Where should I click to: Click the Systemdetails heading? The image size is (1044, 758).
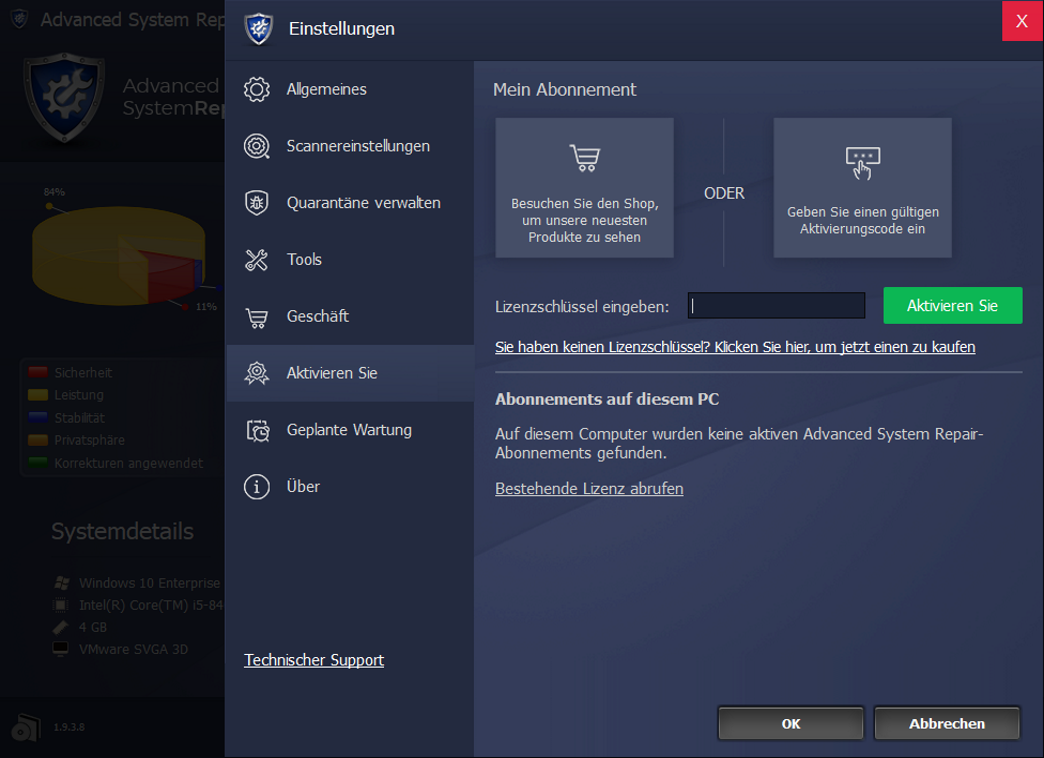(x=123, y=532)
